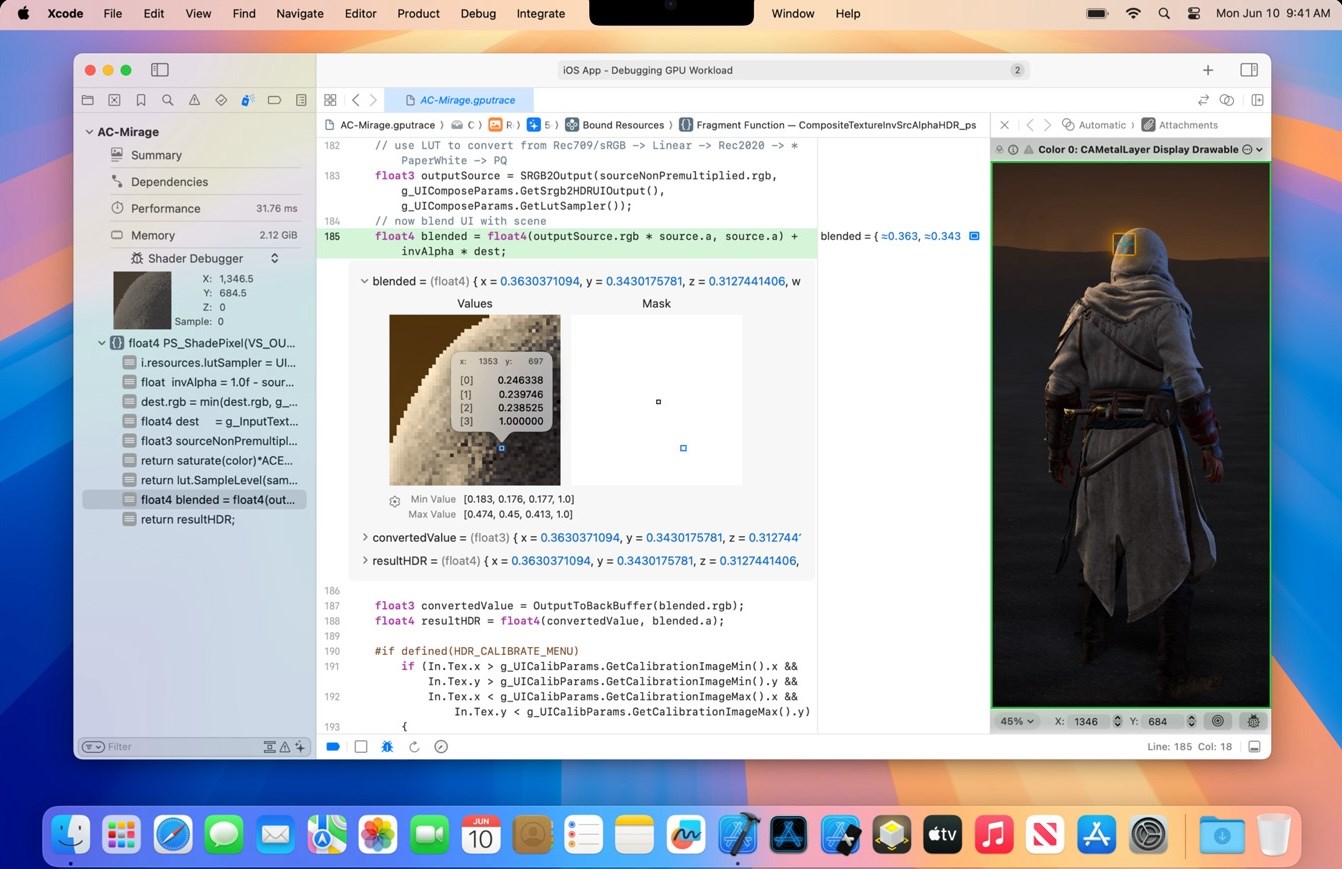This screenshot has height=869, width=1342.
Task: Click the compass icon in debug bar
Action: (x=441, y=746)
